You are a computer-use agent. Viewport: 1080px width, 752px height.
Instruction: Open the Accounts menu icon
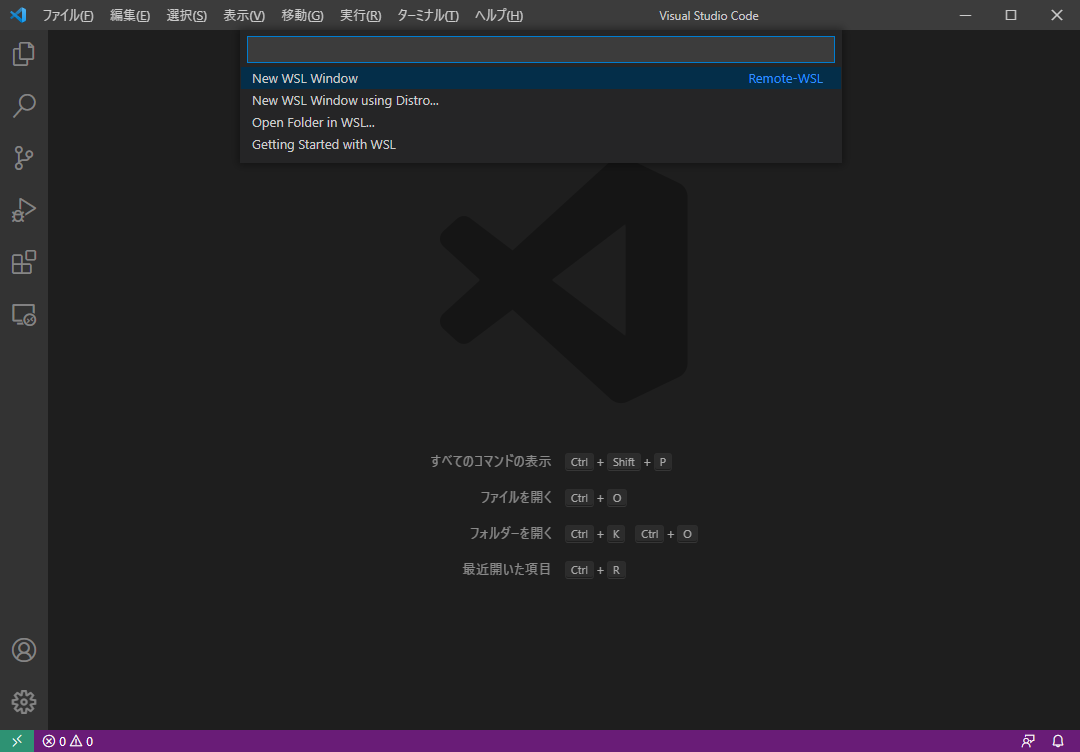tap(23, 650)
